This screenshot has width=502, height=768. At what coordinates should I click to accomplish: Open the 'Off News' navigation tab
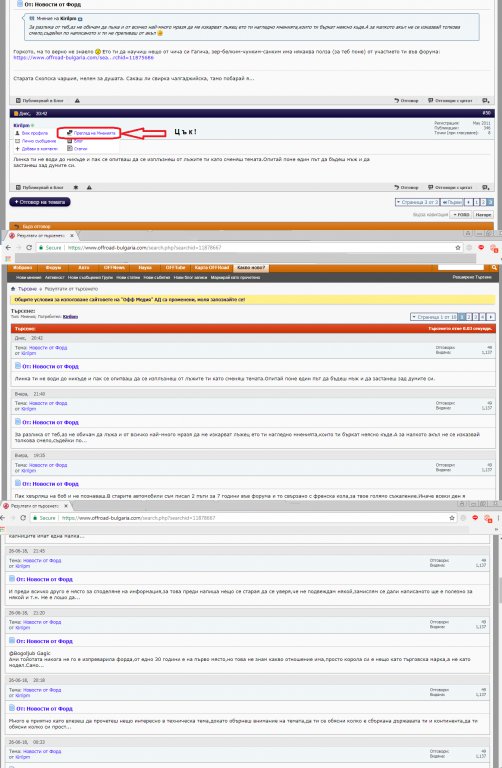(x=114, y=268)
